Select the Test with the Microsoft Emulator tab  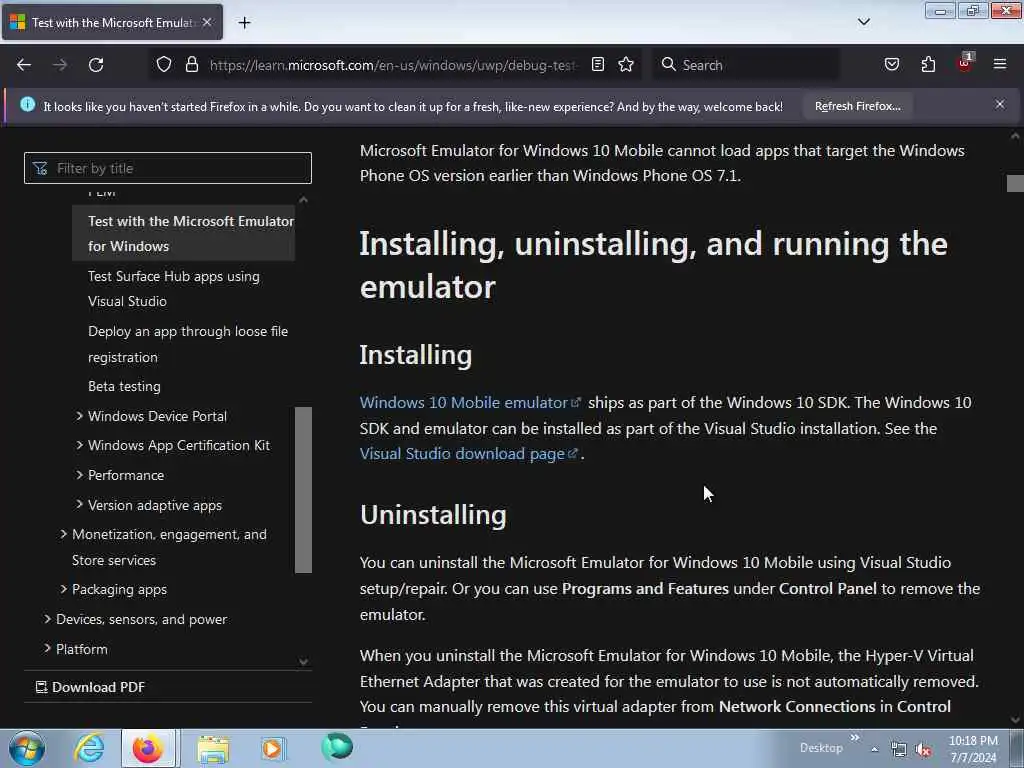[x=112, y=22]
